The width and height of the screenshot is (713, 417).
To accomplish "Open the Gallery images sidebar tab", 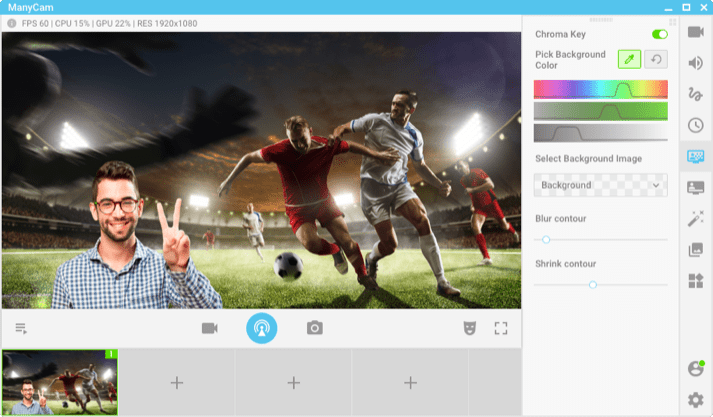I will [696, 249].
